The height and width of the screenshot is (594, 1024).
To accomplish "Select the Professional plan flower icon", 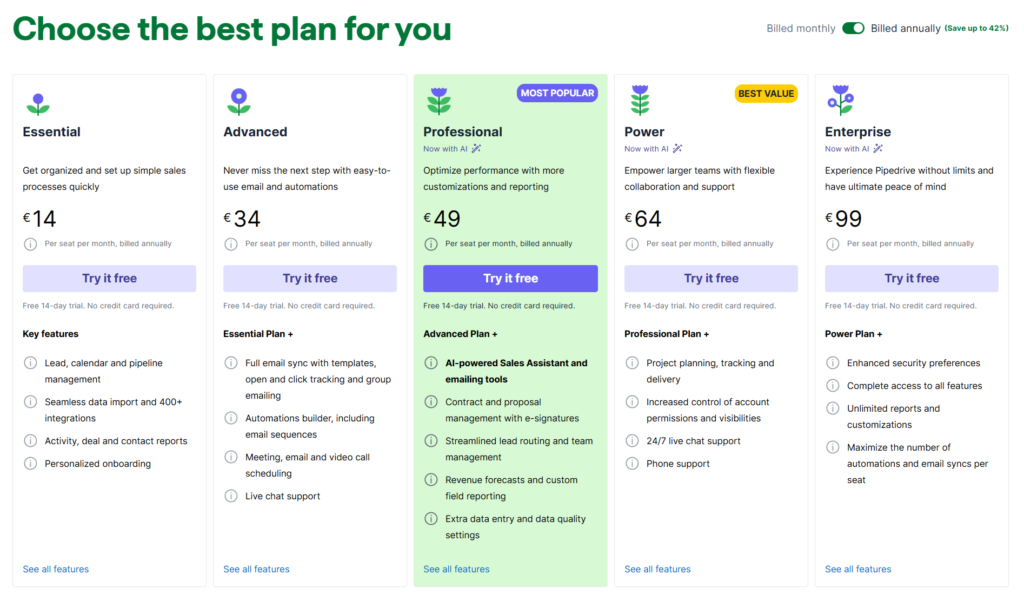I will tap(440, 102).
